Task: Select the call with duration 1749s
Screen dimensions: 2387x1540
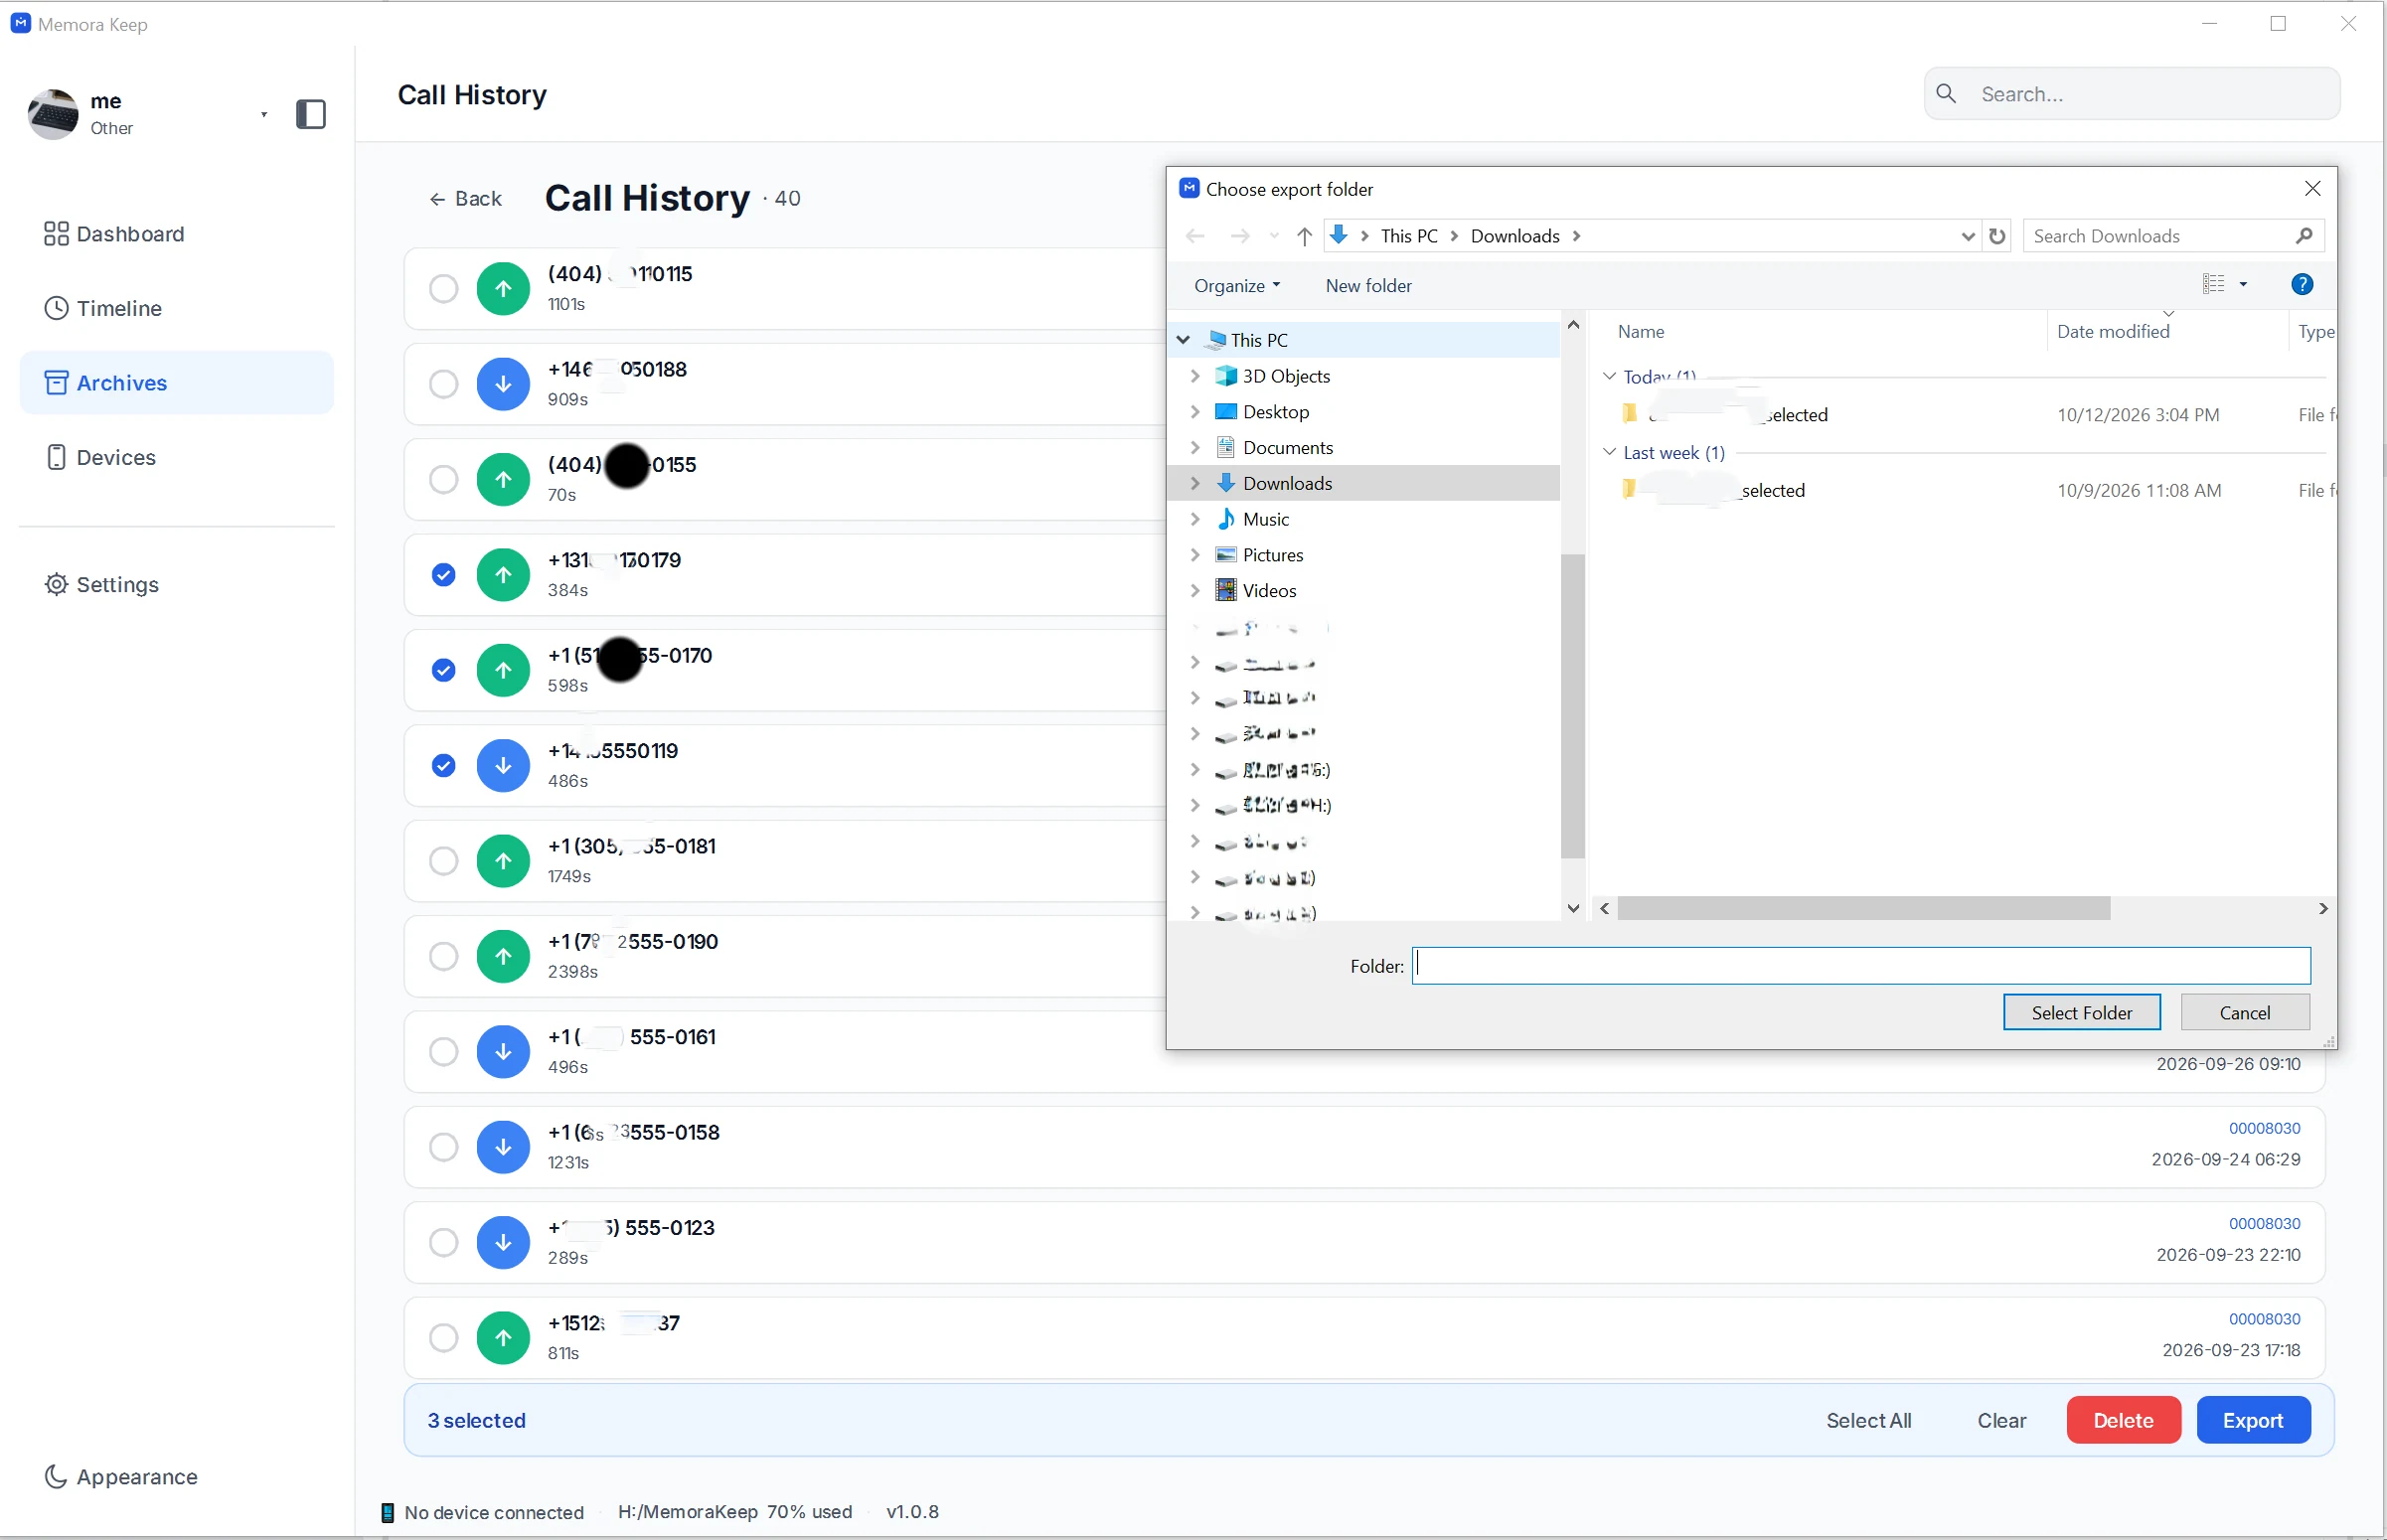Action: click(x=443, y=861)
